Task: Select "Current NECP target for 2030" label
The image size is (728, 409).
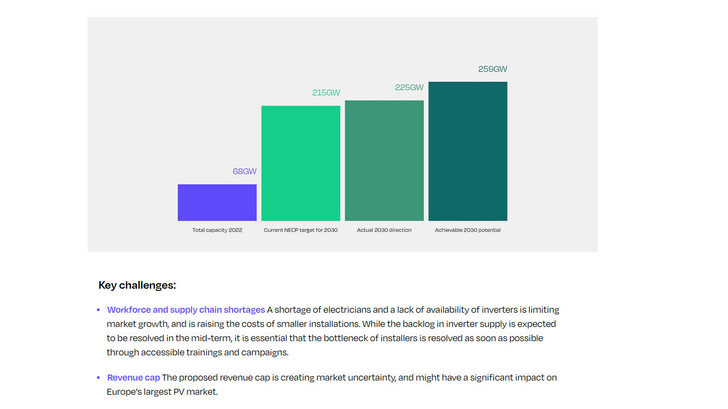Action: pos(300,230)
